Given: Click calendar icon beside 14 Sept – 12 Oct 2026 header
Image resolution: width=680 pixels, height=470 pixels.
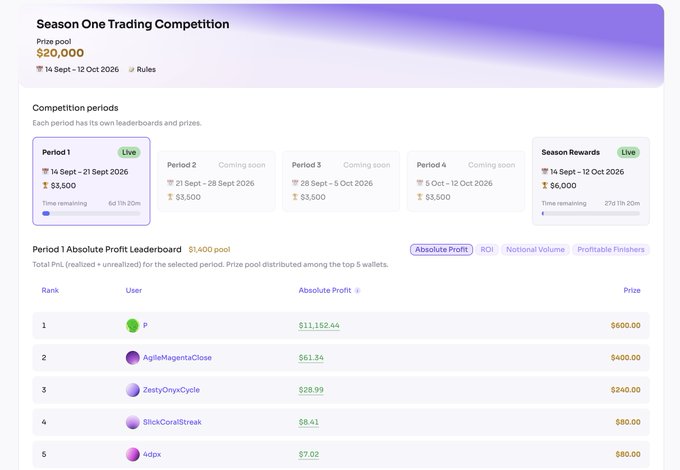Looking at the screenshot, I should [x=39, y=69].
